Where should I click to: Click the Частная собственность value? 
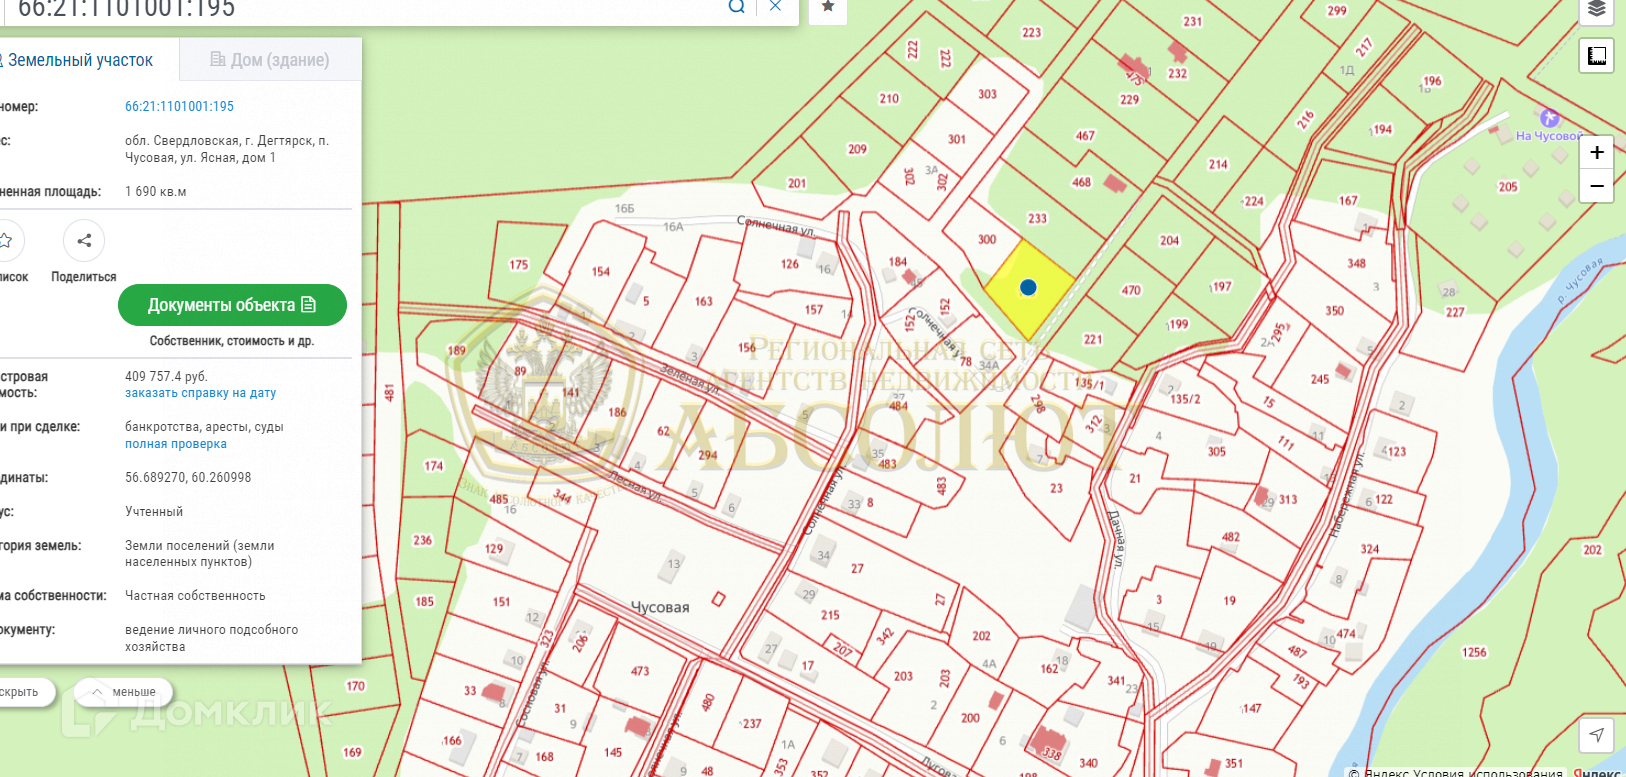point(195,595)
